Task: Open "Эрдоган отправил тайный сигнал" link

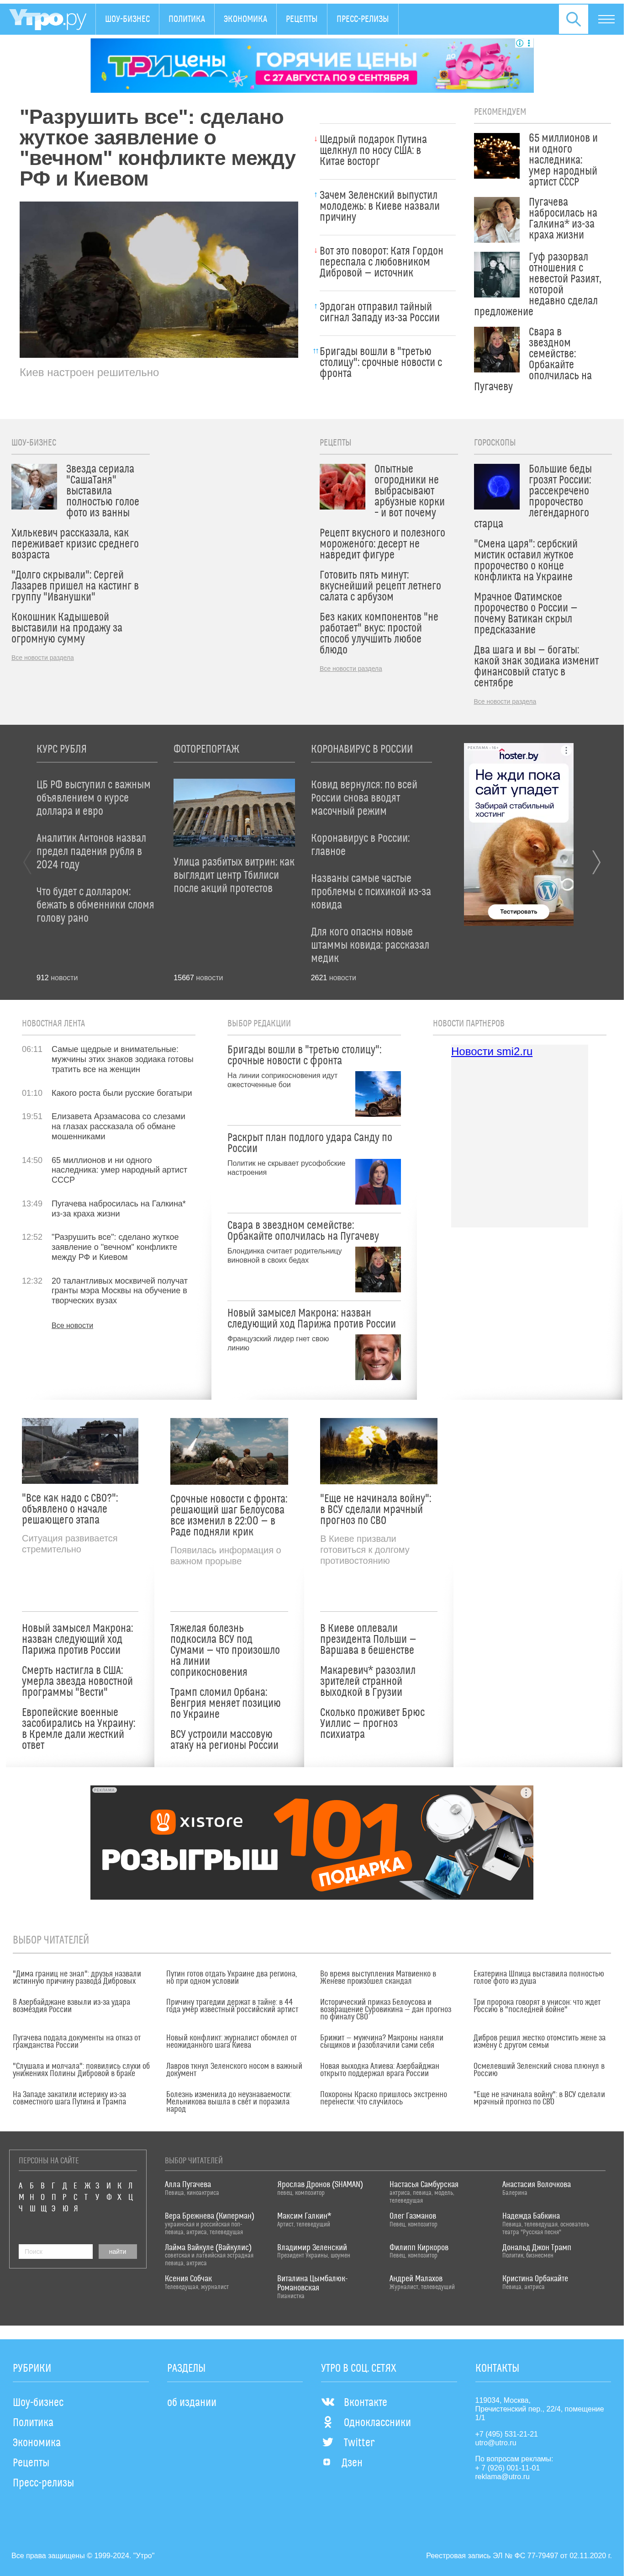Action: (379, 312)
